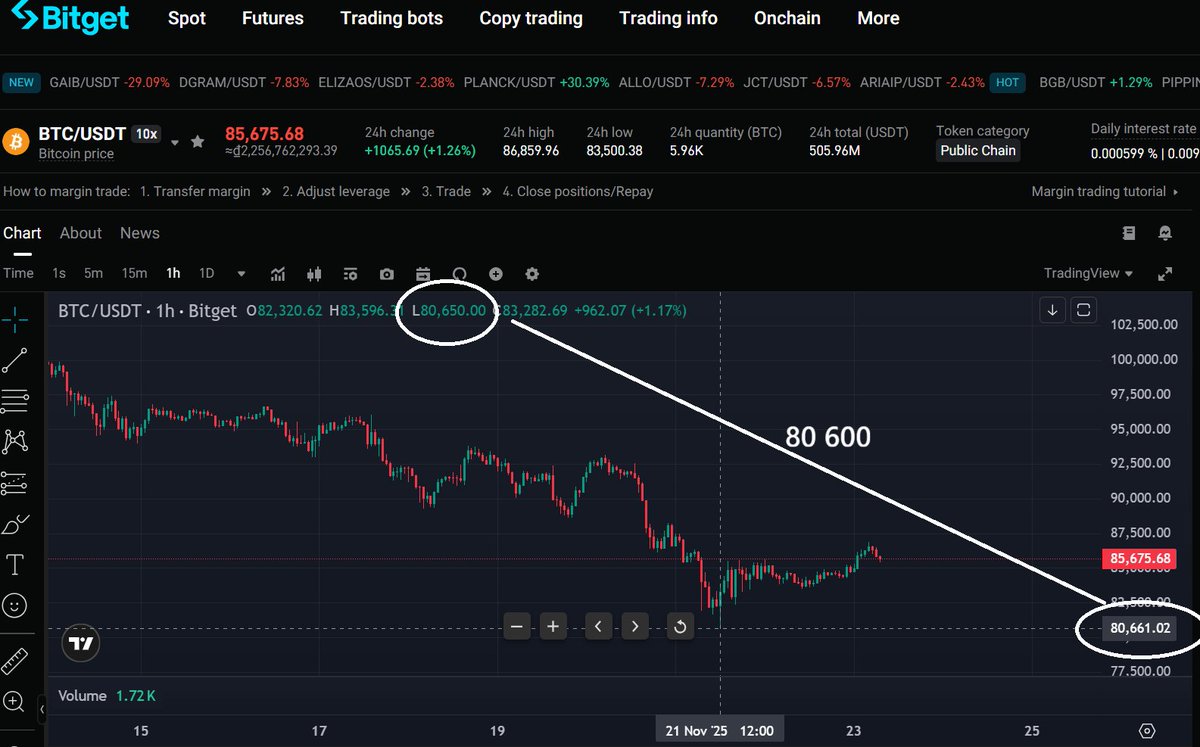The width and height of the screenshot is (1200, 747).
Task: Change the candlestick chart style
Action: point(314,274)
